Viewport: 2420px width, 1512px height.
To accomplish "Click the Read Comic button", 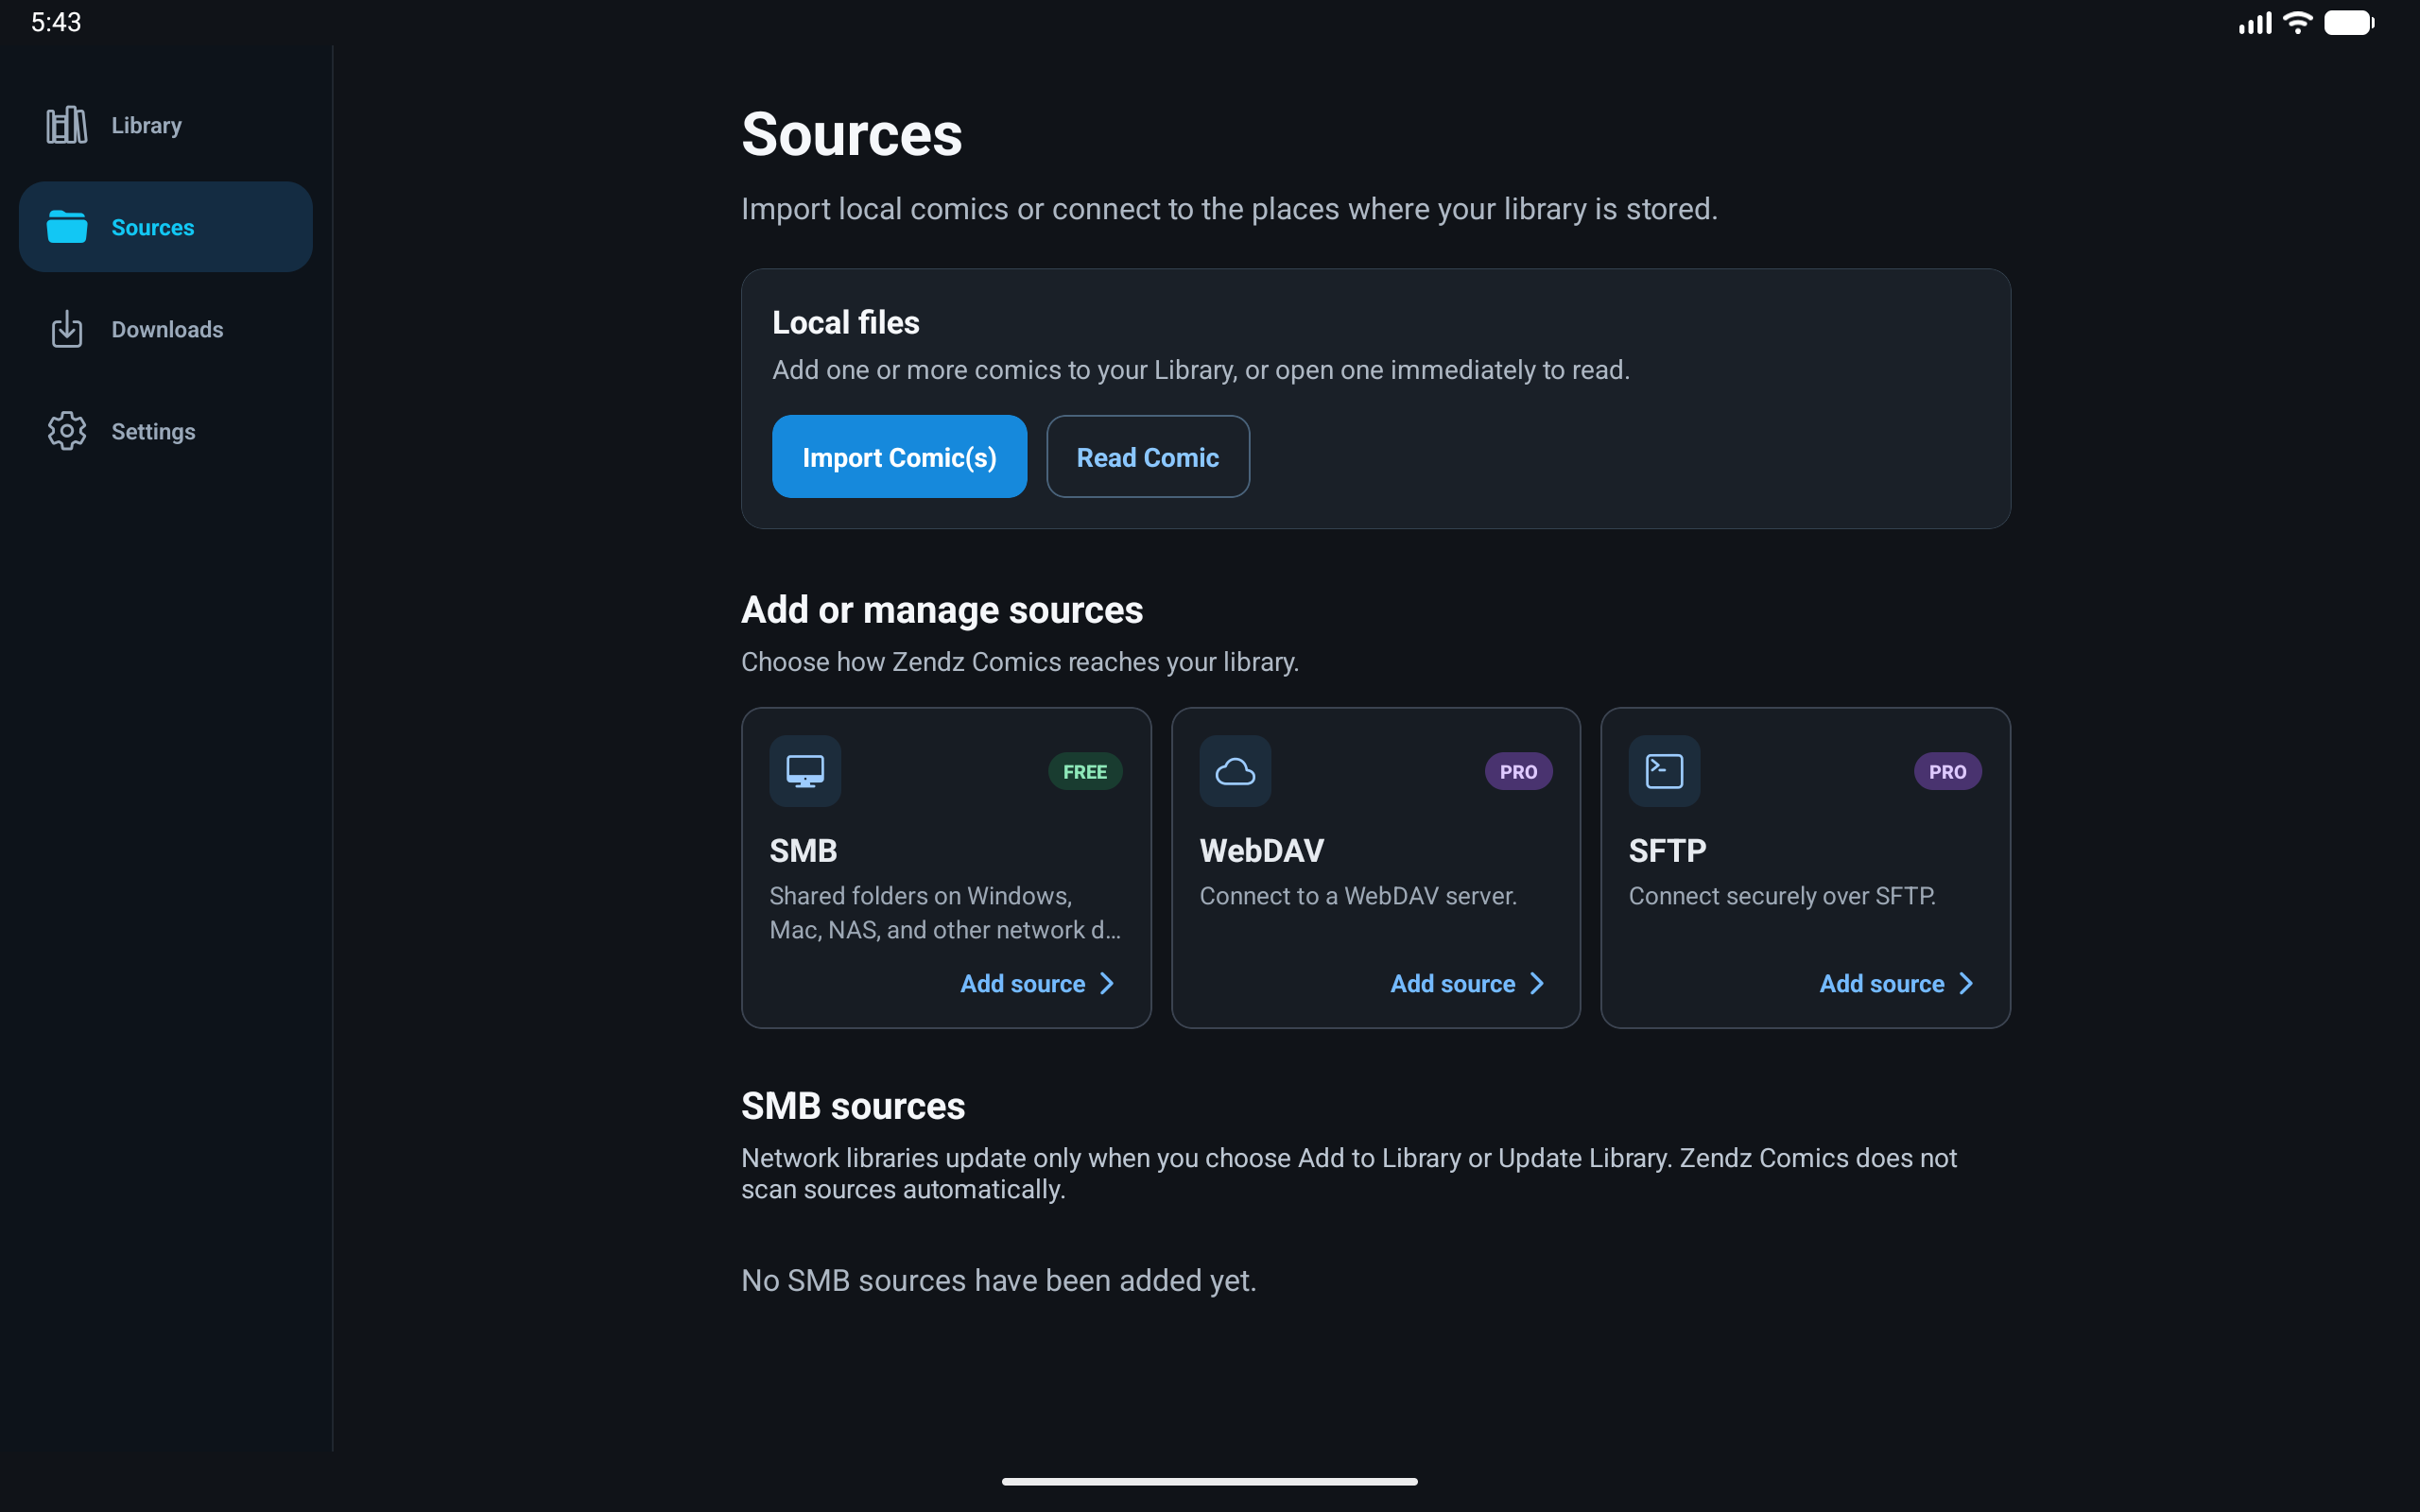I will pyautogui.click(x=1148, y=457).
